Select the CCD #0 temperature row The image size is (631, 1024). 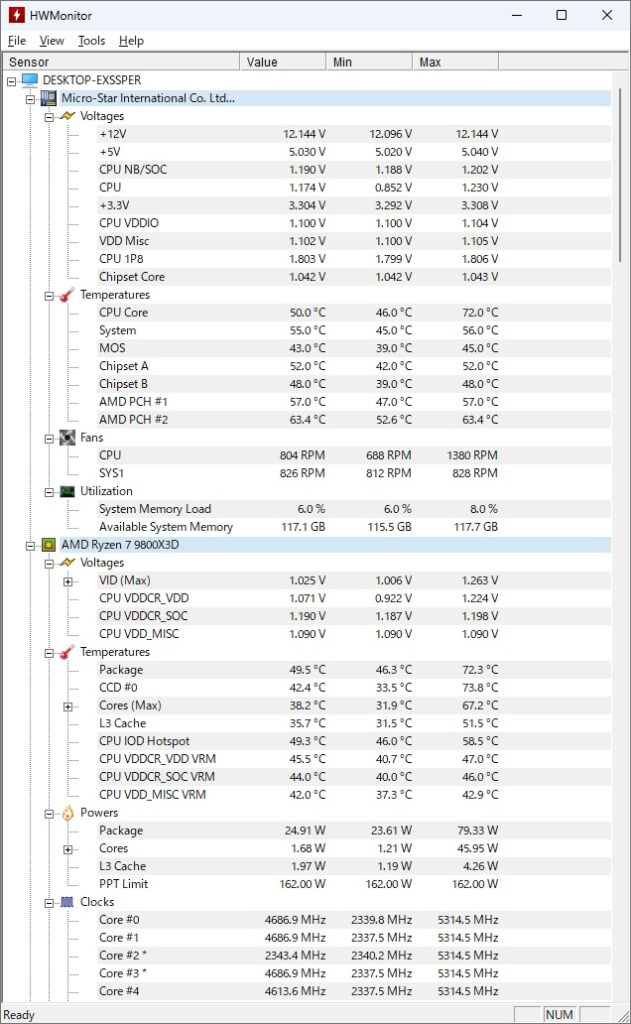click(353, 687)
